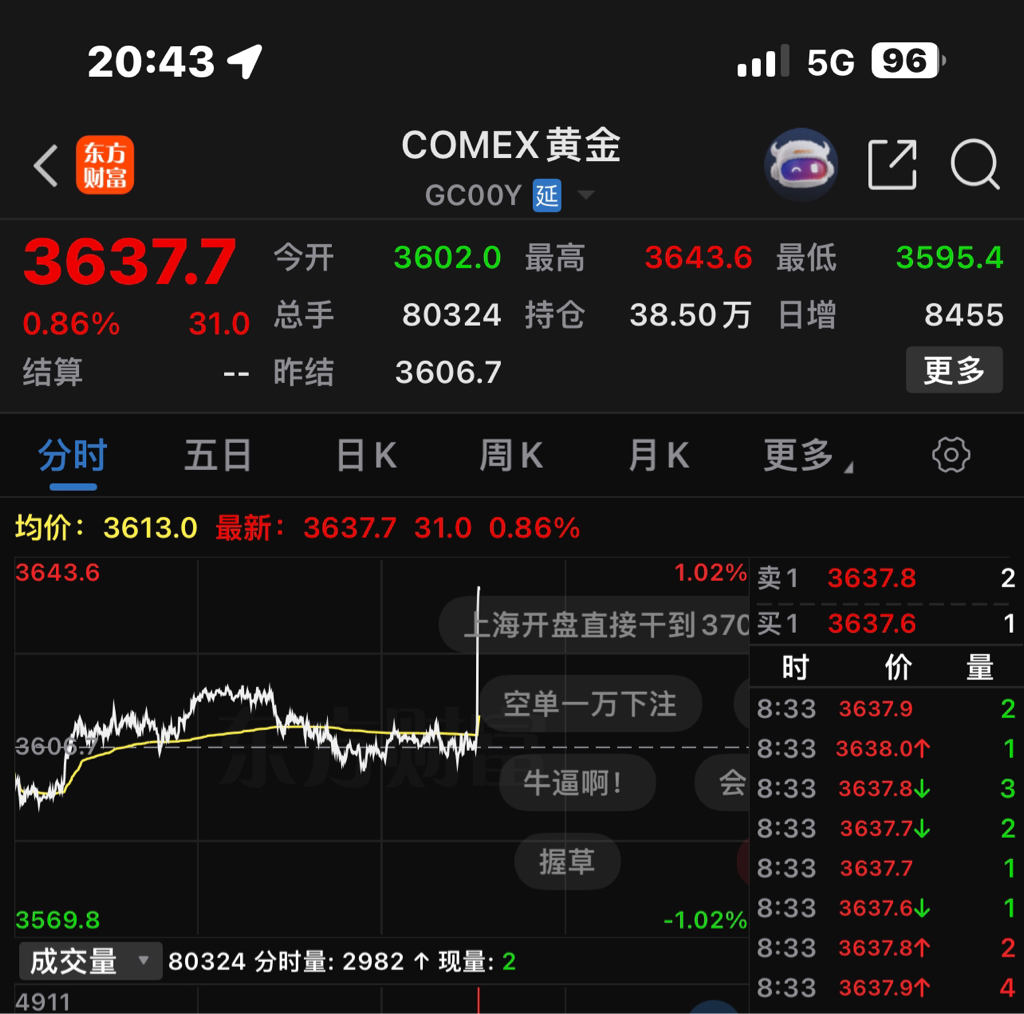The width and height of the screenshot is (1024, 1014).
Task: Expand the 更多 chart period dropdown
Action: point(808,454)
